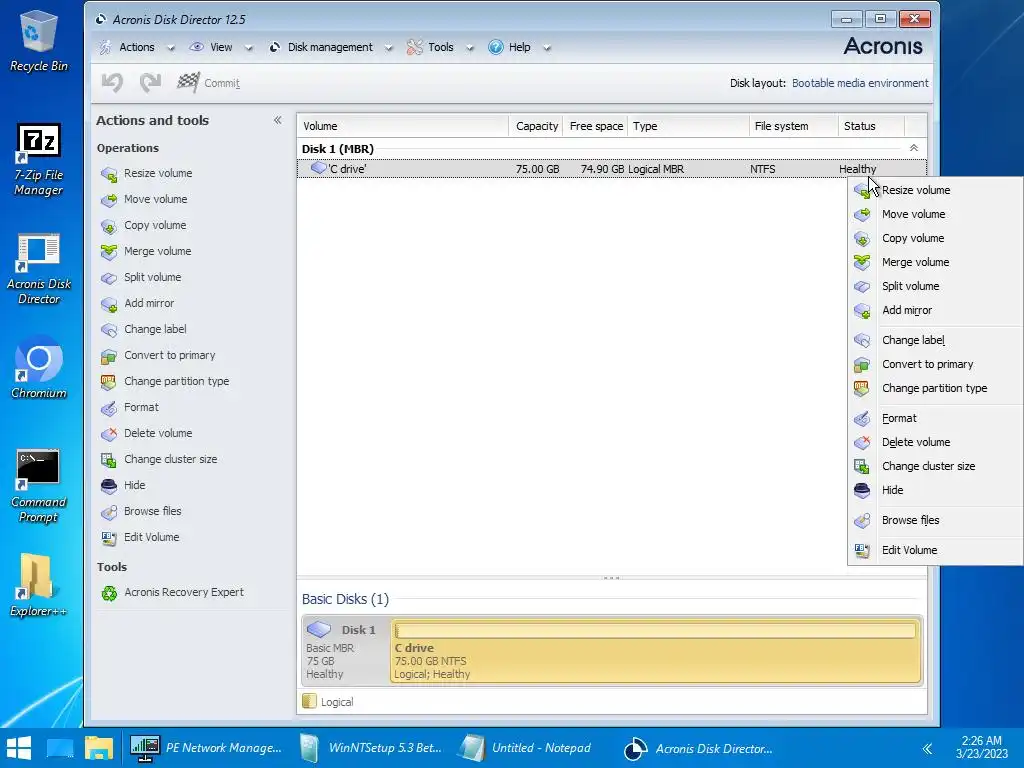Click Change label icon in the Operations sidebar

[x=109, y=330]
